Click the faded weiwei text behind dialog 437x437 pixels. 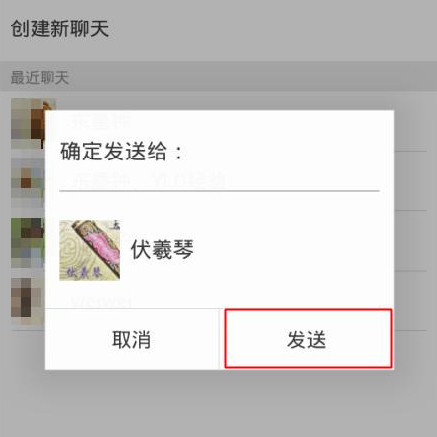pos(101,302)
